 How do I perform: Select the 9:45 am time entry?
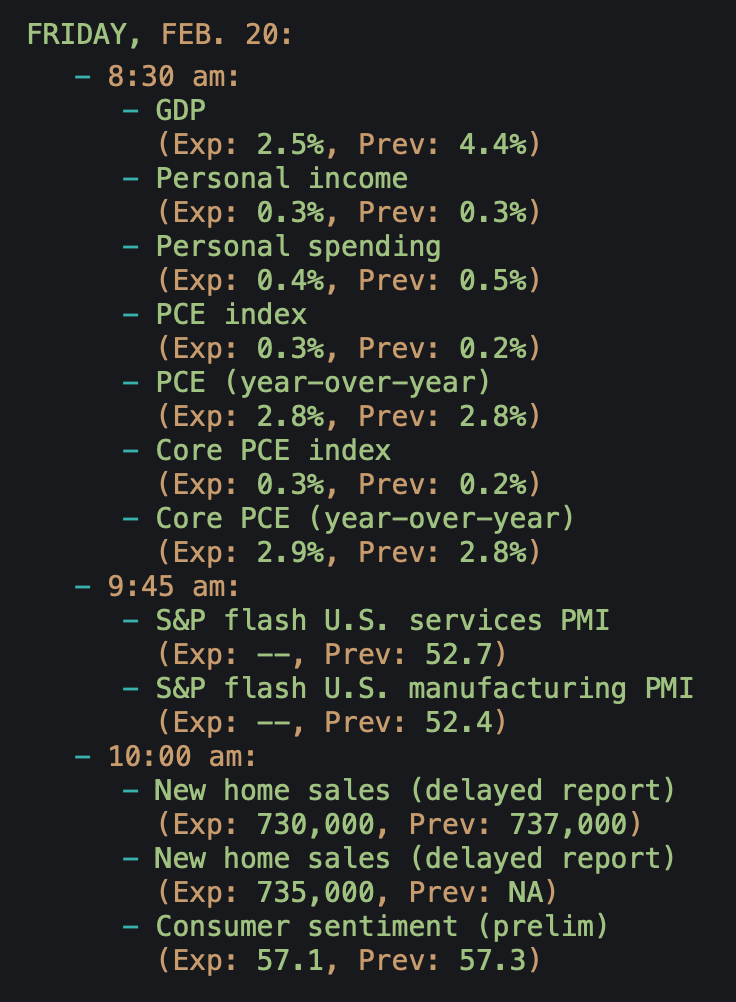173,586
